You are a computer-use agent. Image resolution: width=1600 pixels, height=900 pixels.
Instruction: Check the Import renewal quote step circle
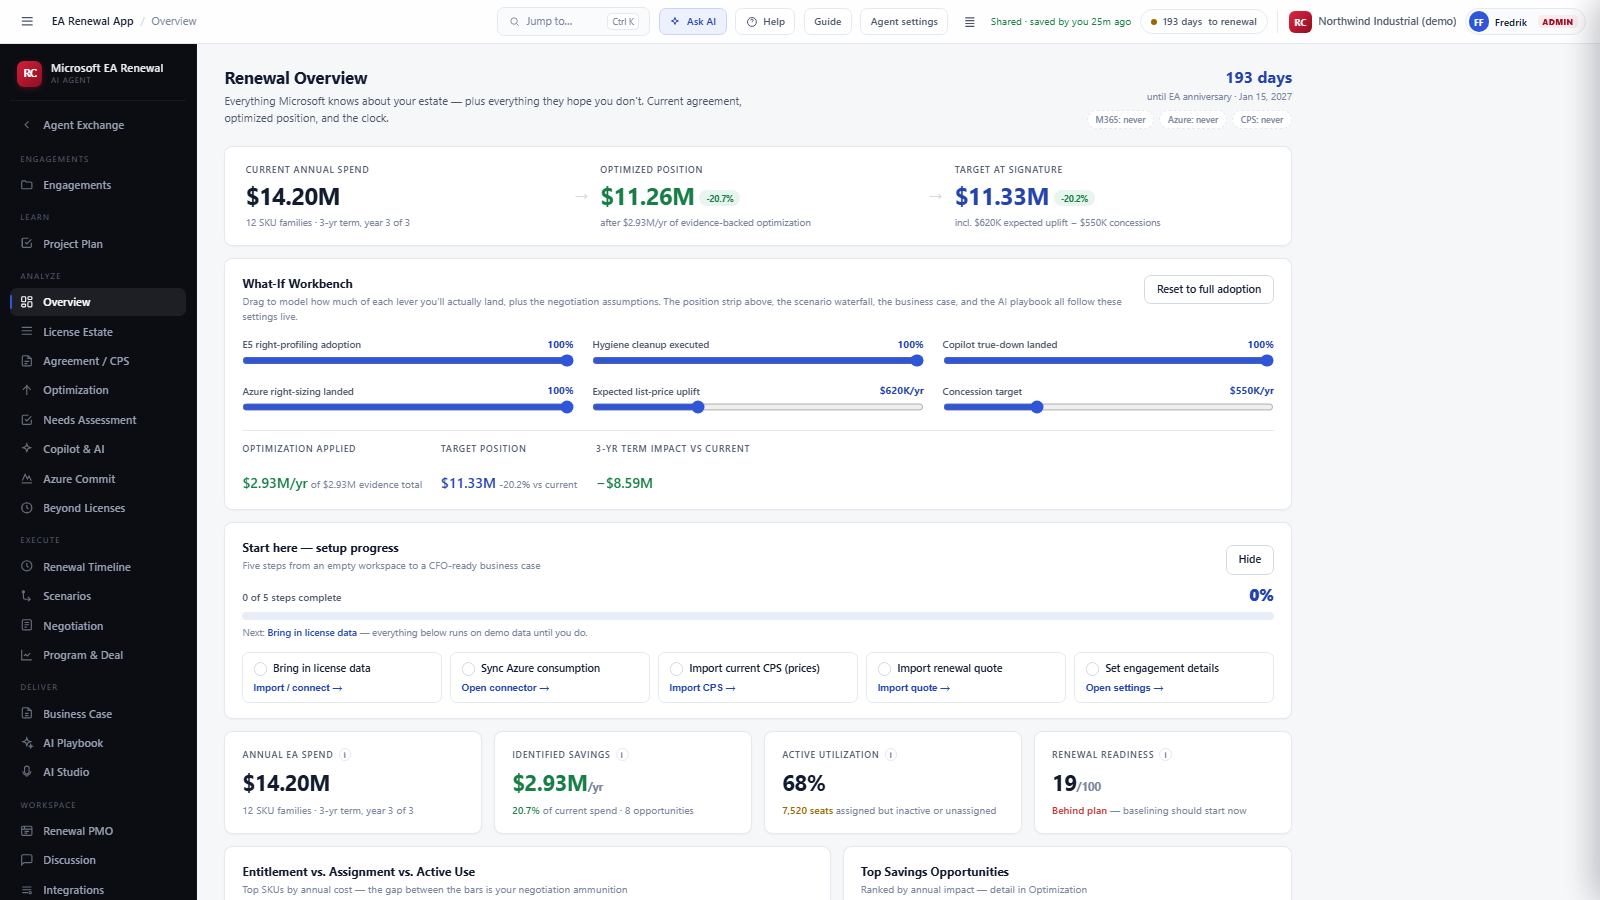click(884, 669)
